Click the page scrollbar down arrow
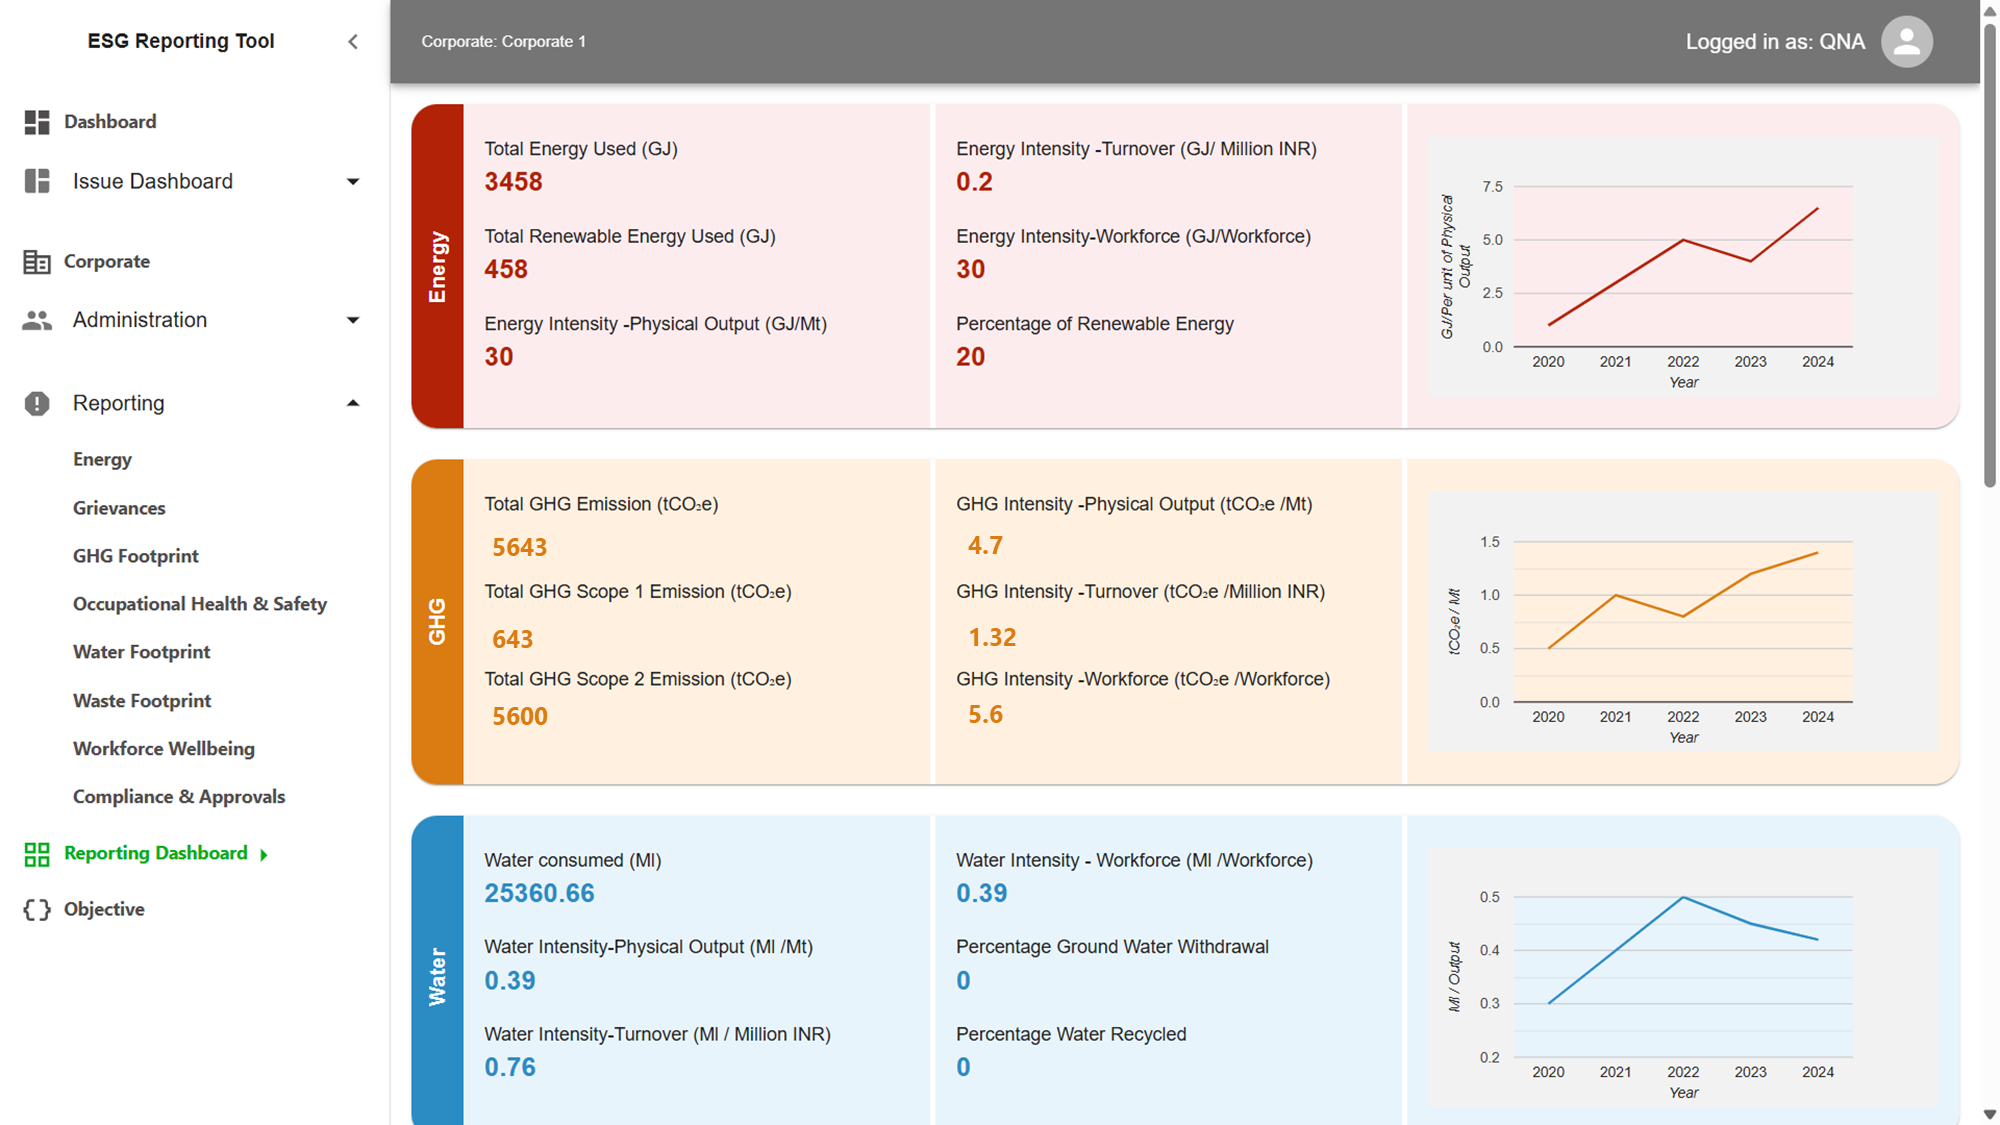This screenshot has height=1125, width=2000. (x=1989, y=1114)
